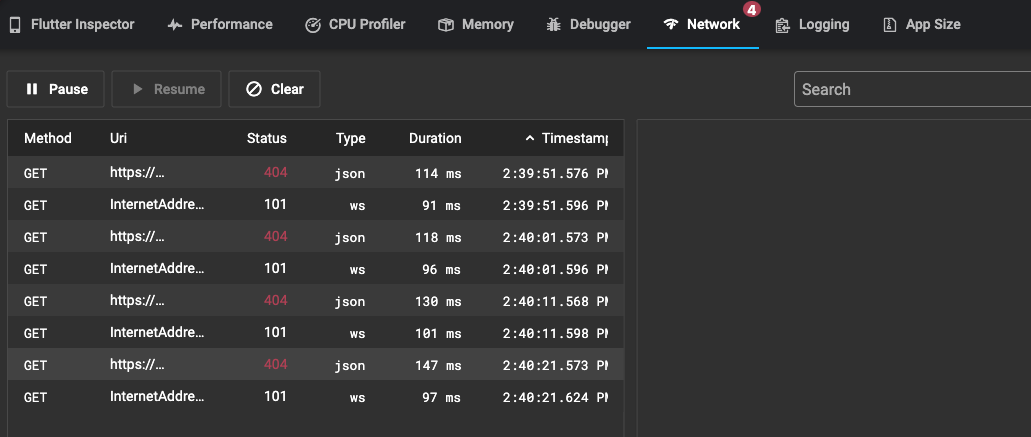Select the request at 2:40:11.568

click(316, 300)
